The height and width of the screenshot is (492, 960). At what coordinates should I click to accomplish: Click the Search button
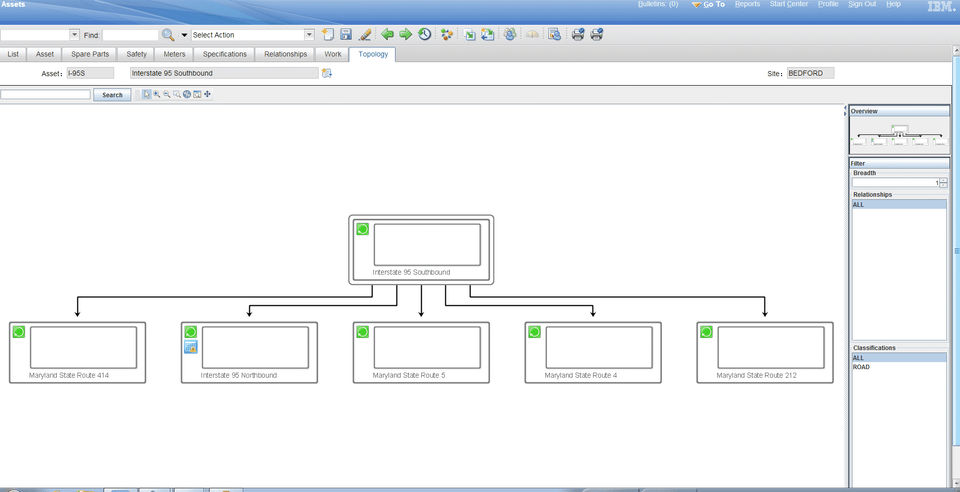[x=112, y=95]
